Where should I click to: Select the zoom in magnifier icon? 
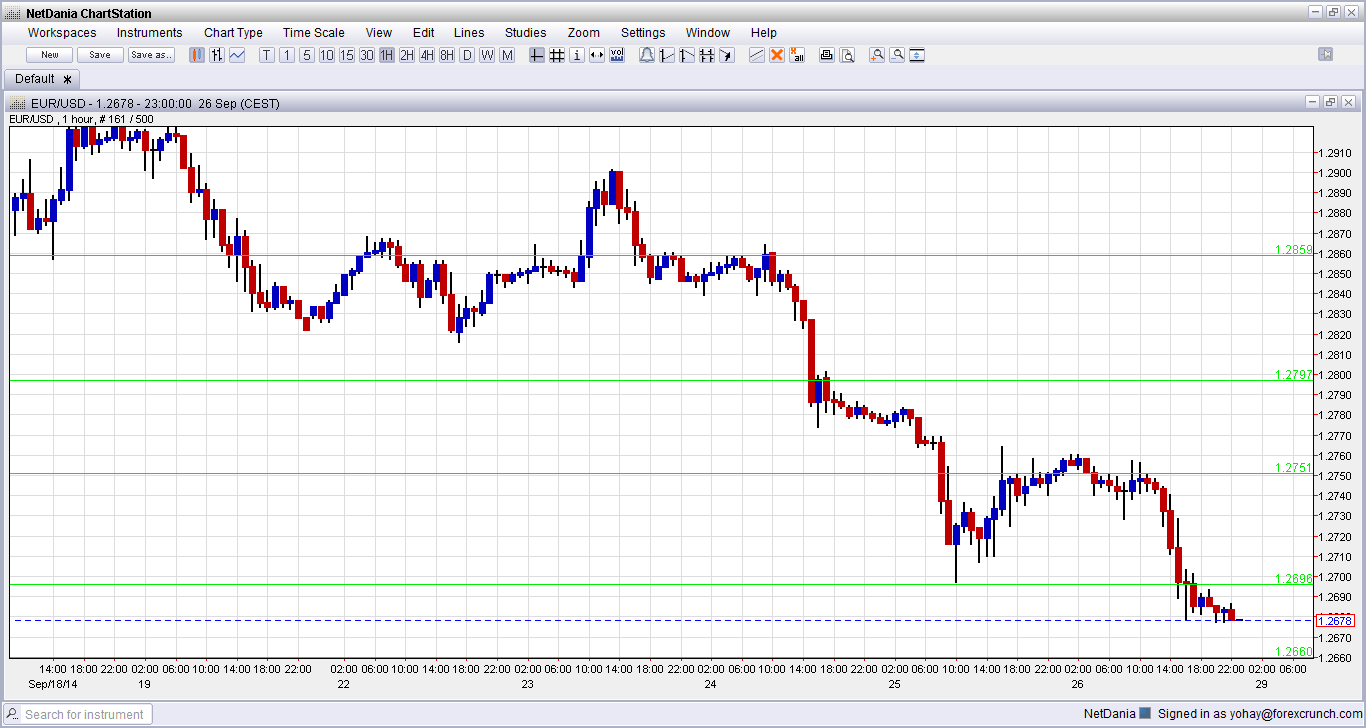[876, 55]
